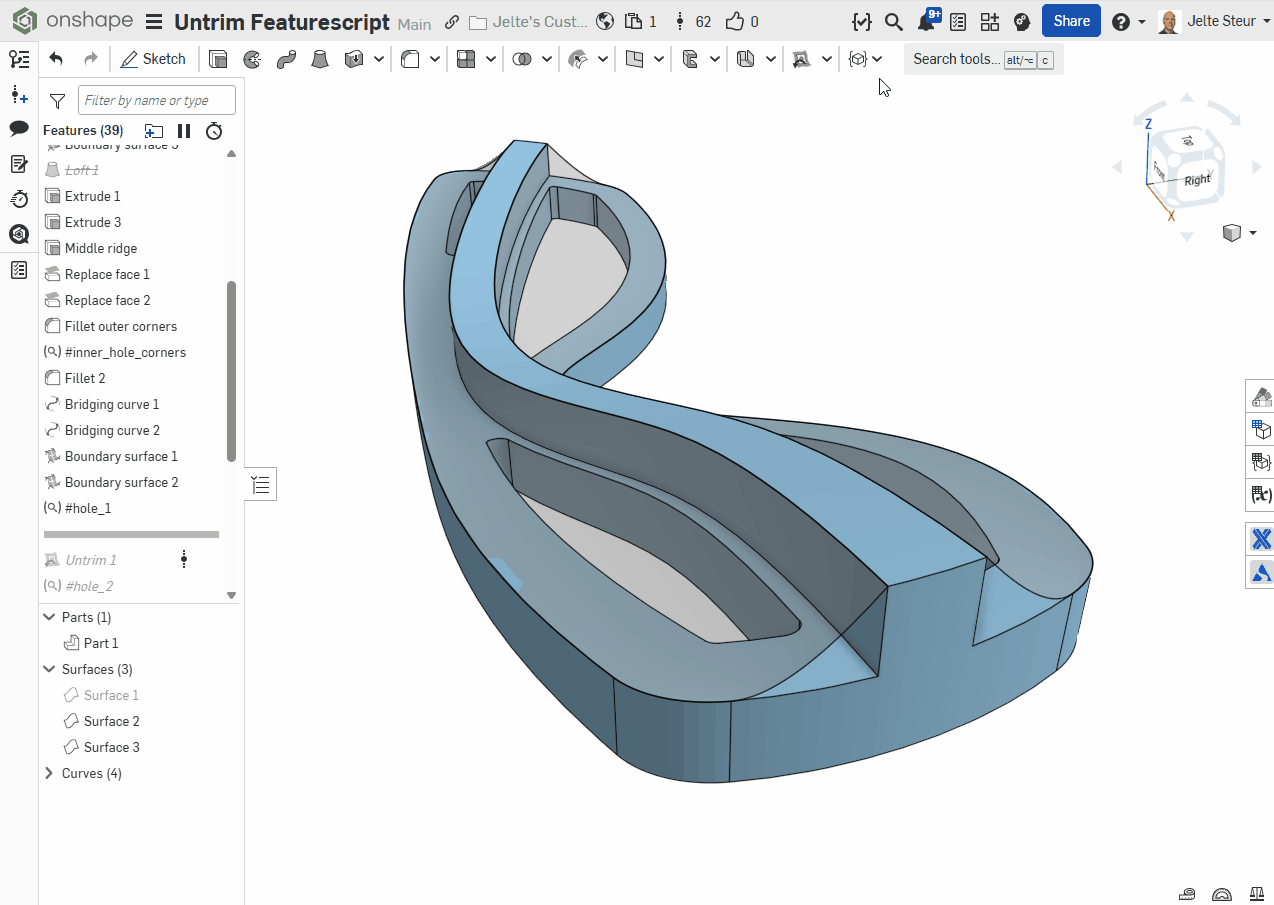Pause feature regeneration with the pause button
1274x905 pixels.
(184, 131)
